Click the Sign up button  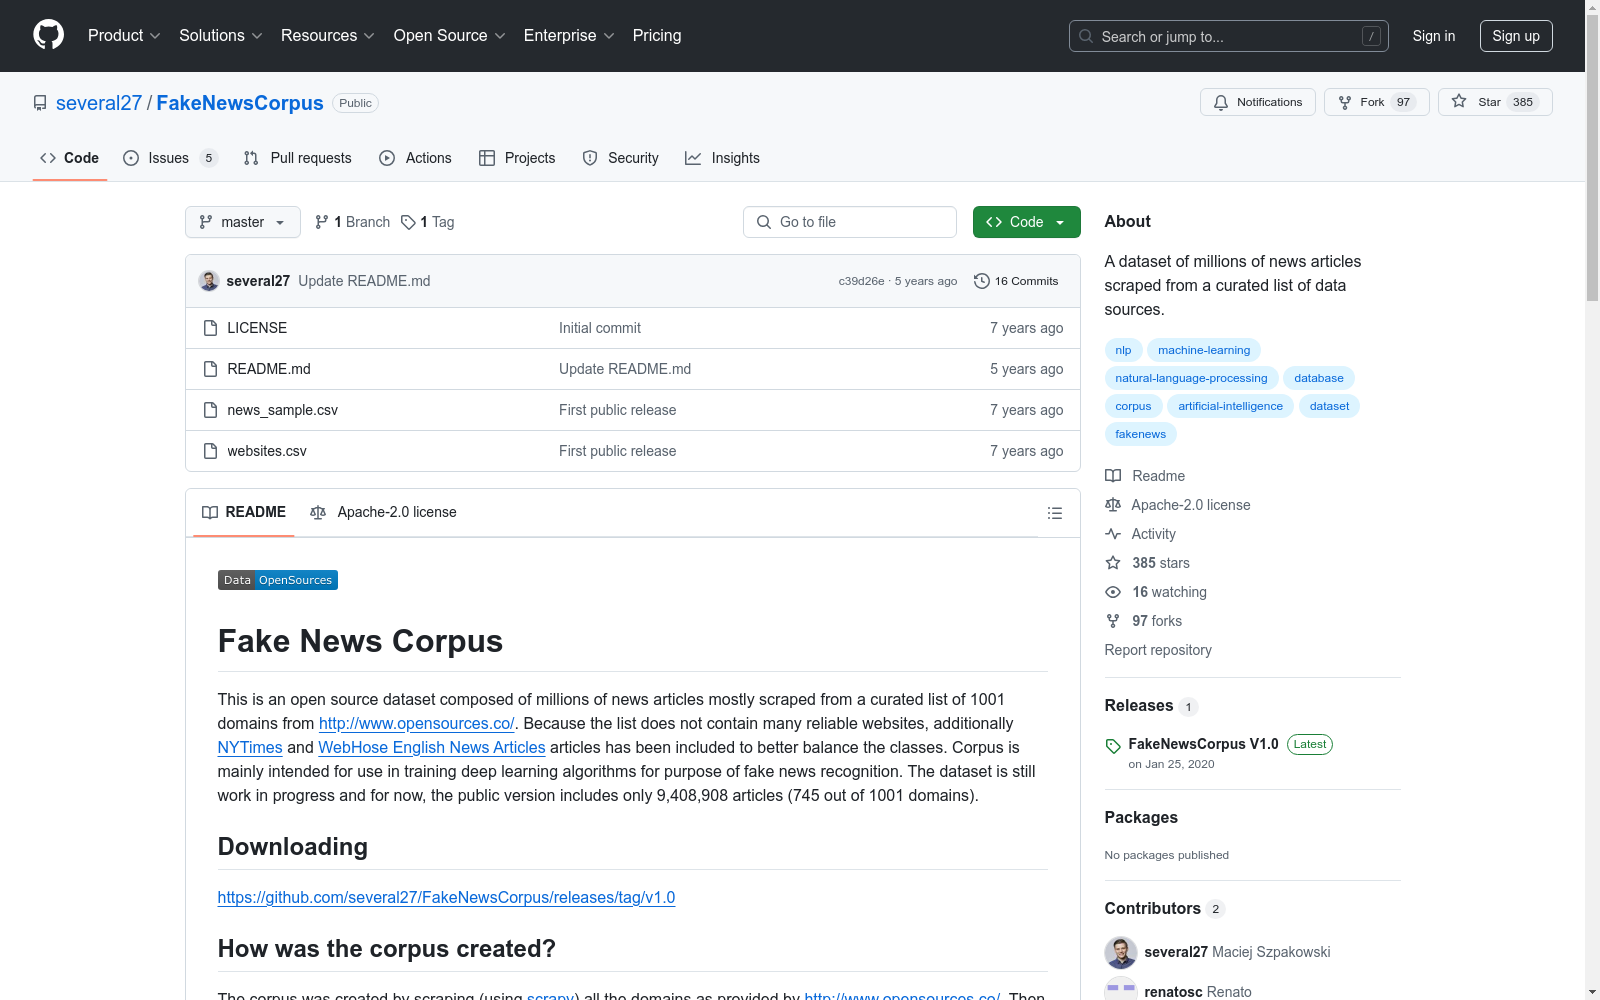[1516, 36]
